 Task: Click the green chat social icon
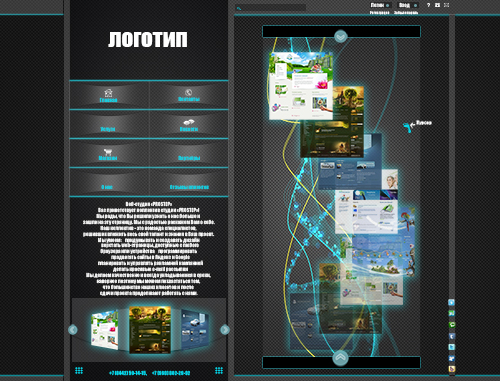[452, 325]
